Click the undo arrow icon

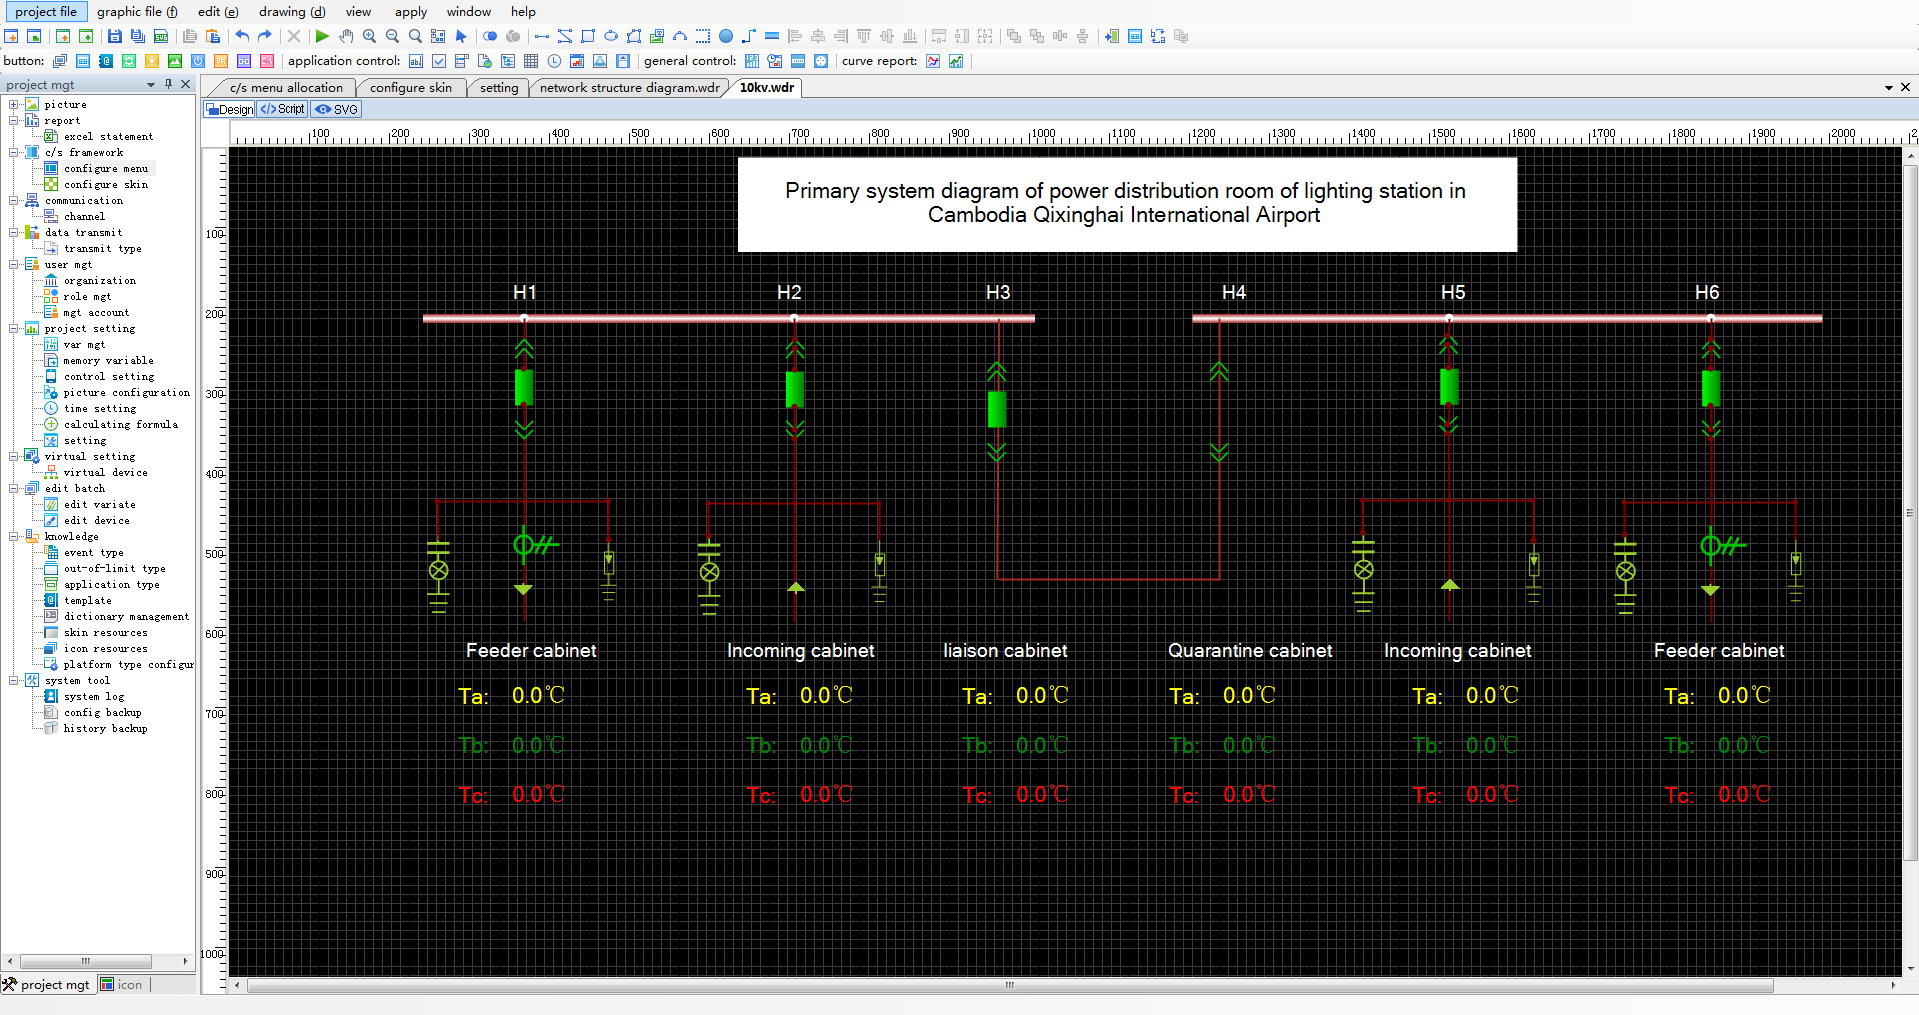point(242,36)
